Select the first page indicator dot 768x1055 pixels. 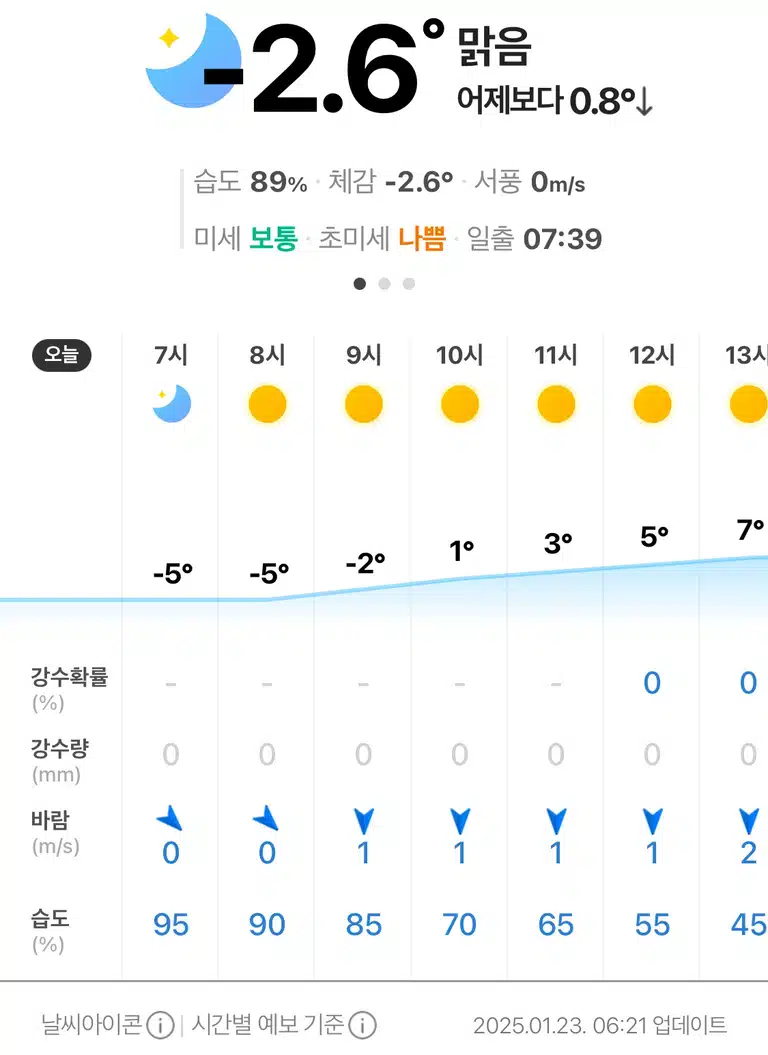359,284
